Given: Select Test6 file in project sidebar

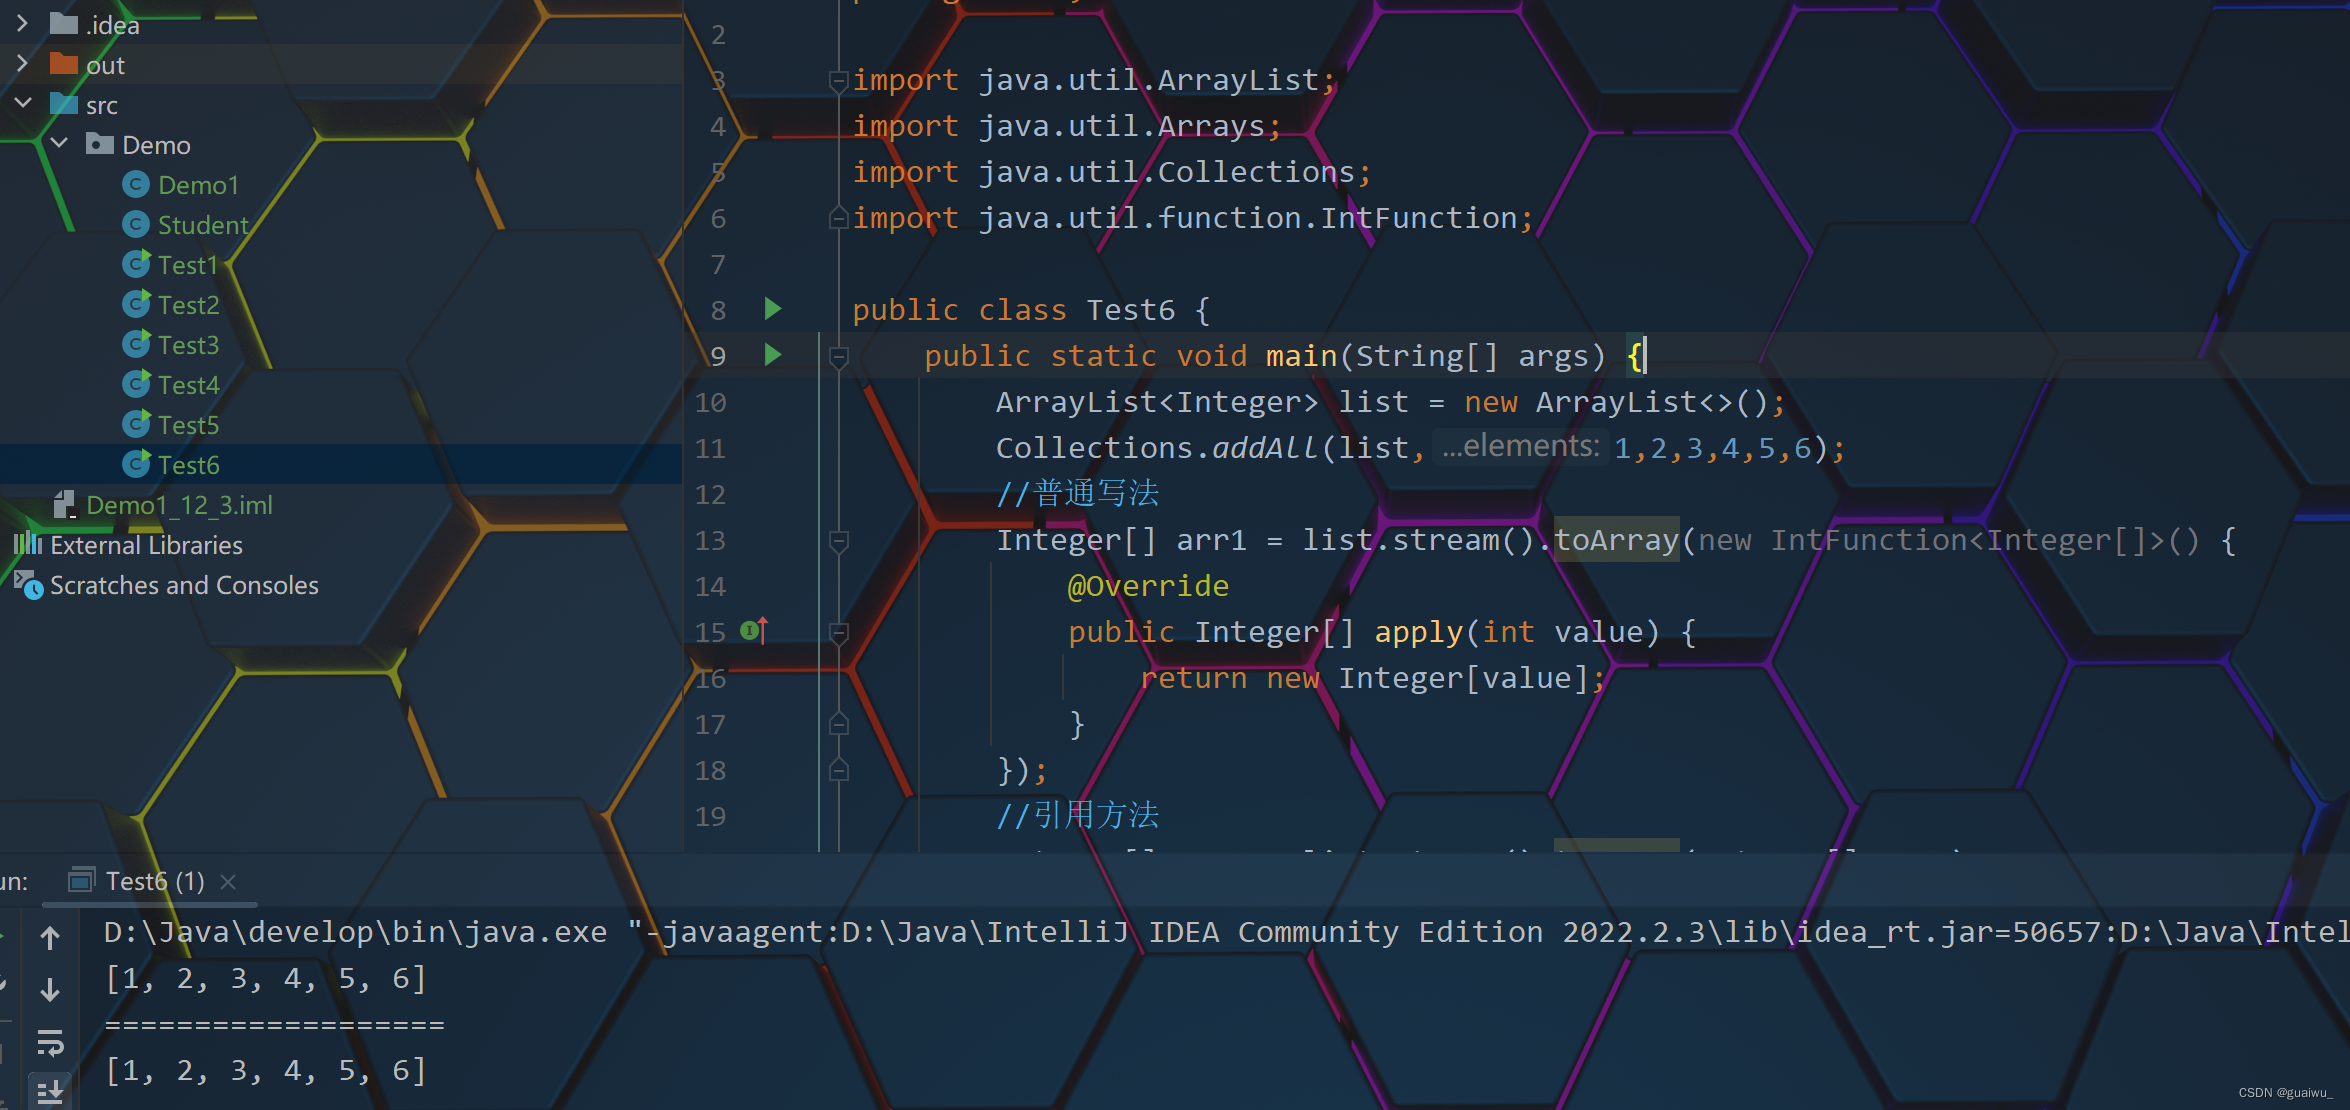Looking at the screenshot, I should pos(186,464).
